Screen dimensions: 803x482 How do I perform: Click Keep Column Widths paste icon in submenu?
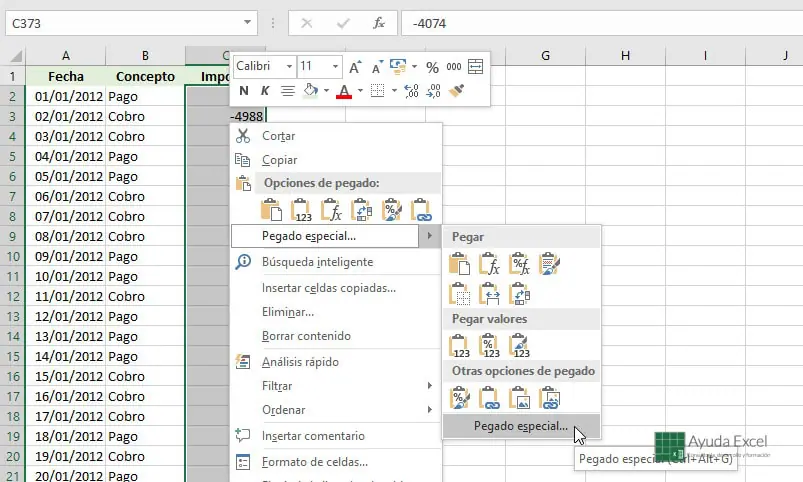489,292
